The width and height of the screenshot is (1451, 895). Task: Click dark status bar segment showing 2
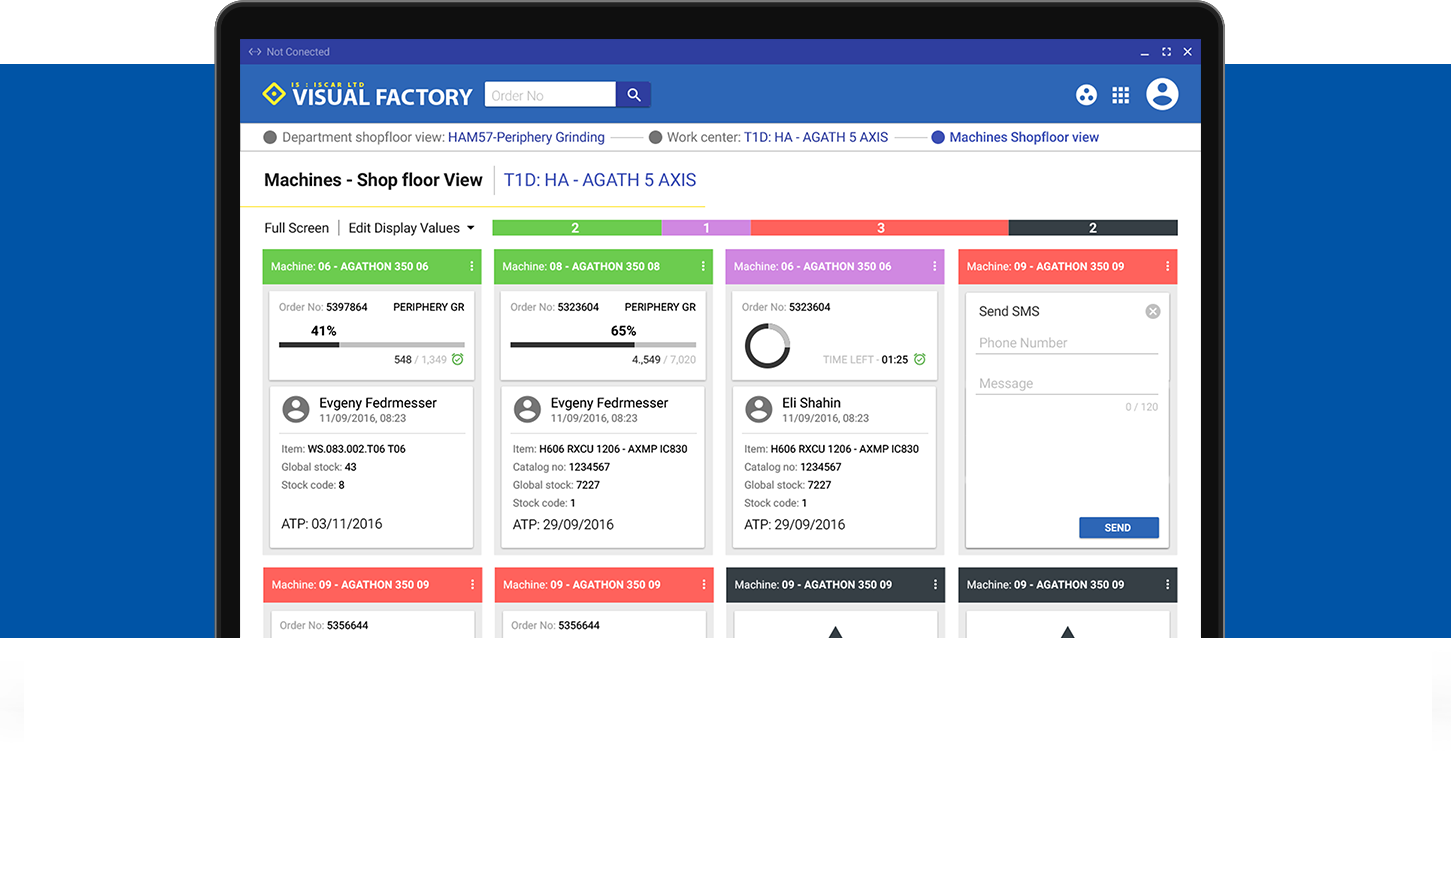[x=1093, y=228]
